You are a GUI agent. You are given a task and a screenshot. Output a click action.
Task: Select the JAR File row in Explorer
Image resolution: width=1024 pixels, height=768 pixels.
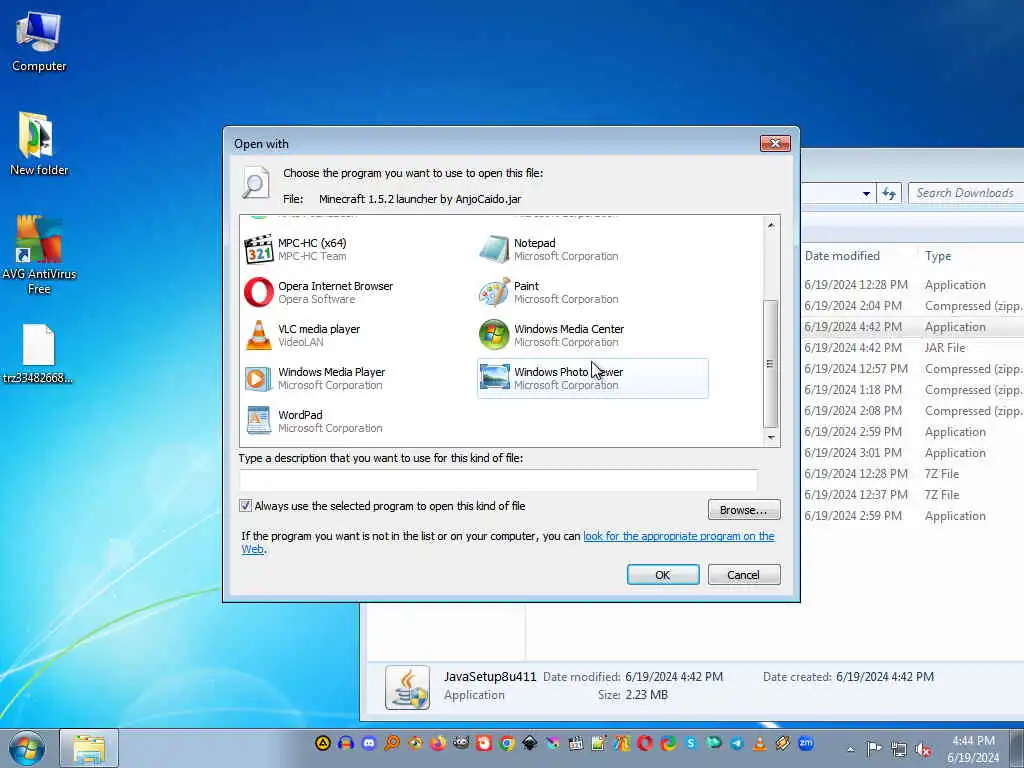point(913,348)
